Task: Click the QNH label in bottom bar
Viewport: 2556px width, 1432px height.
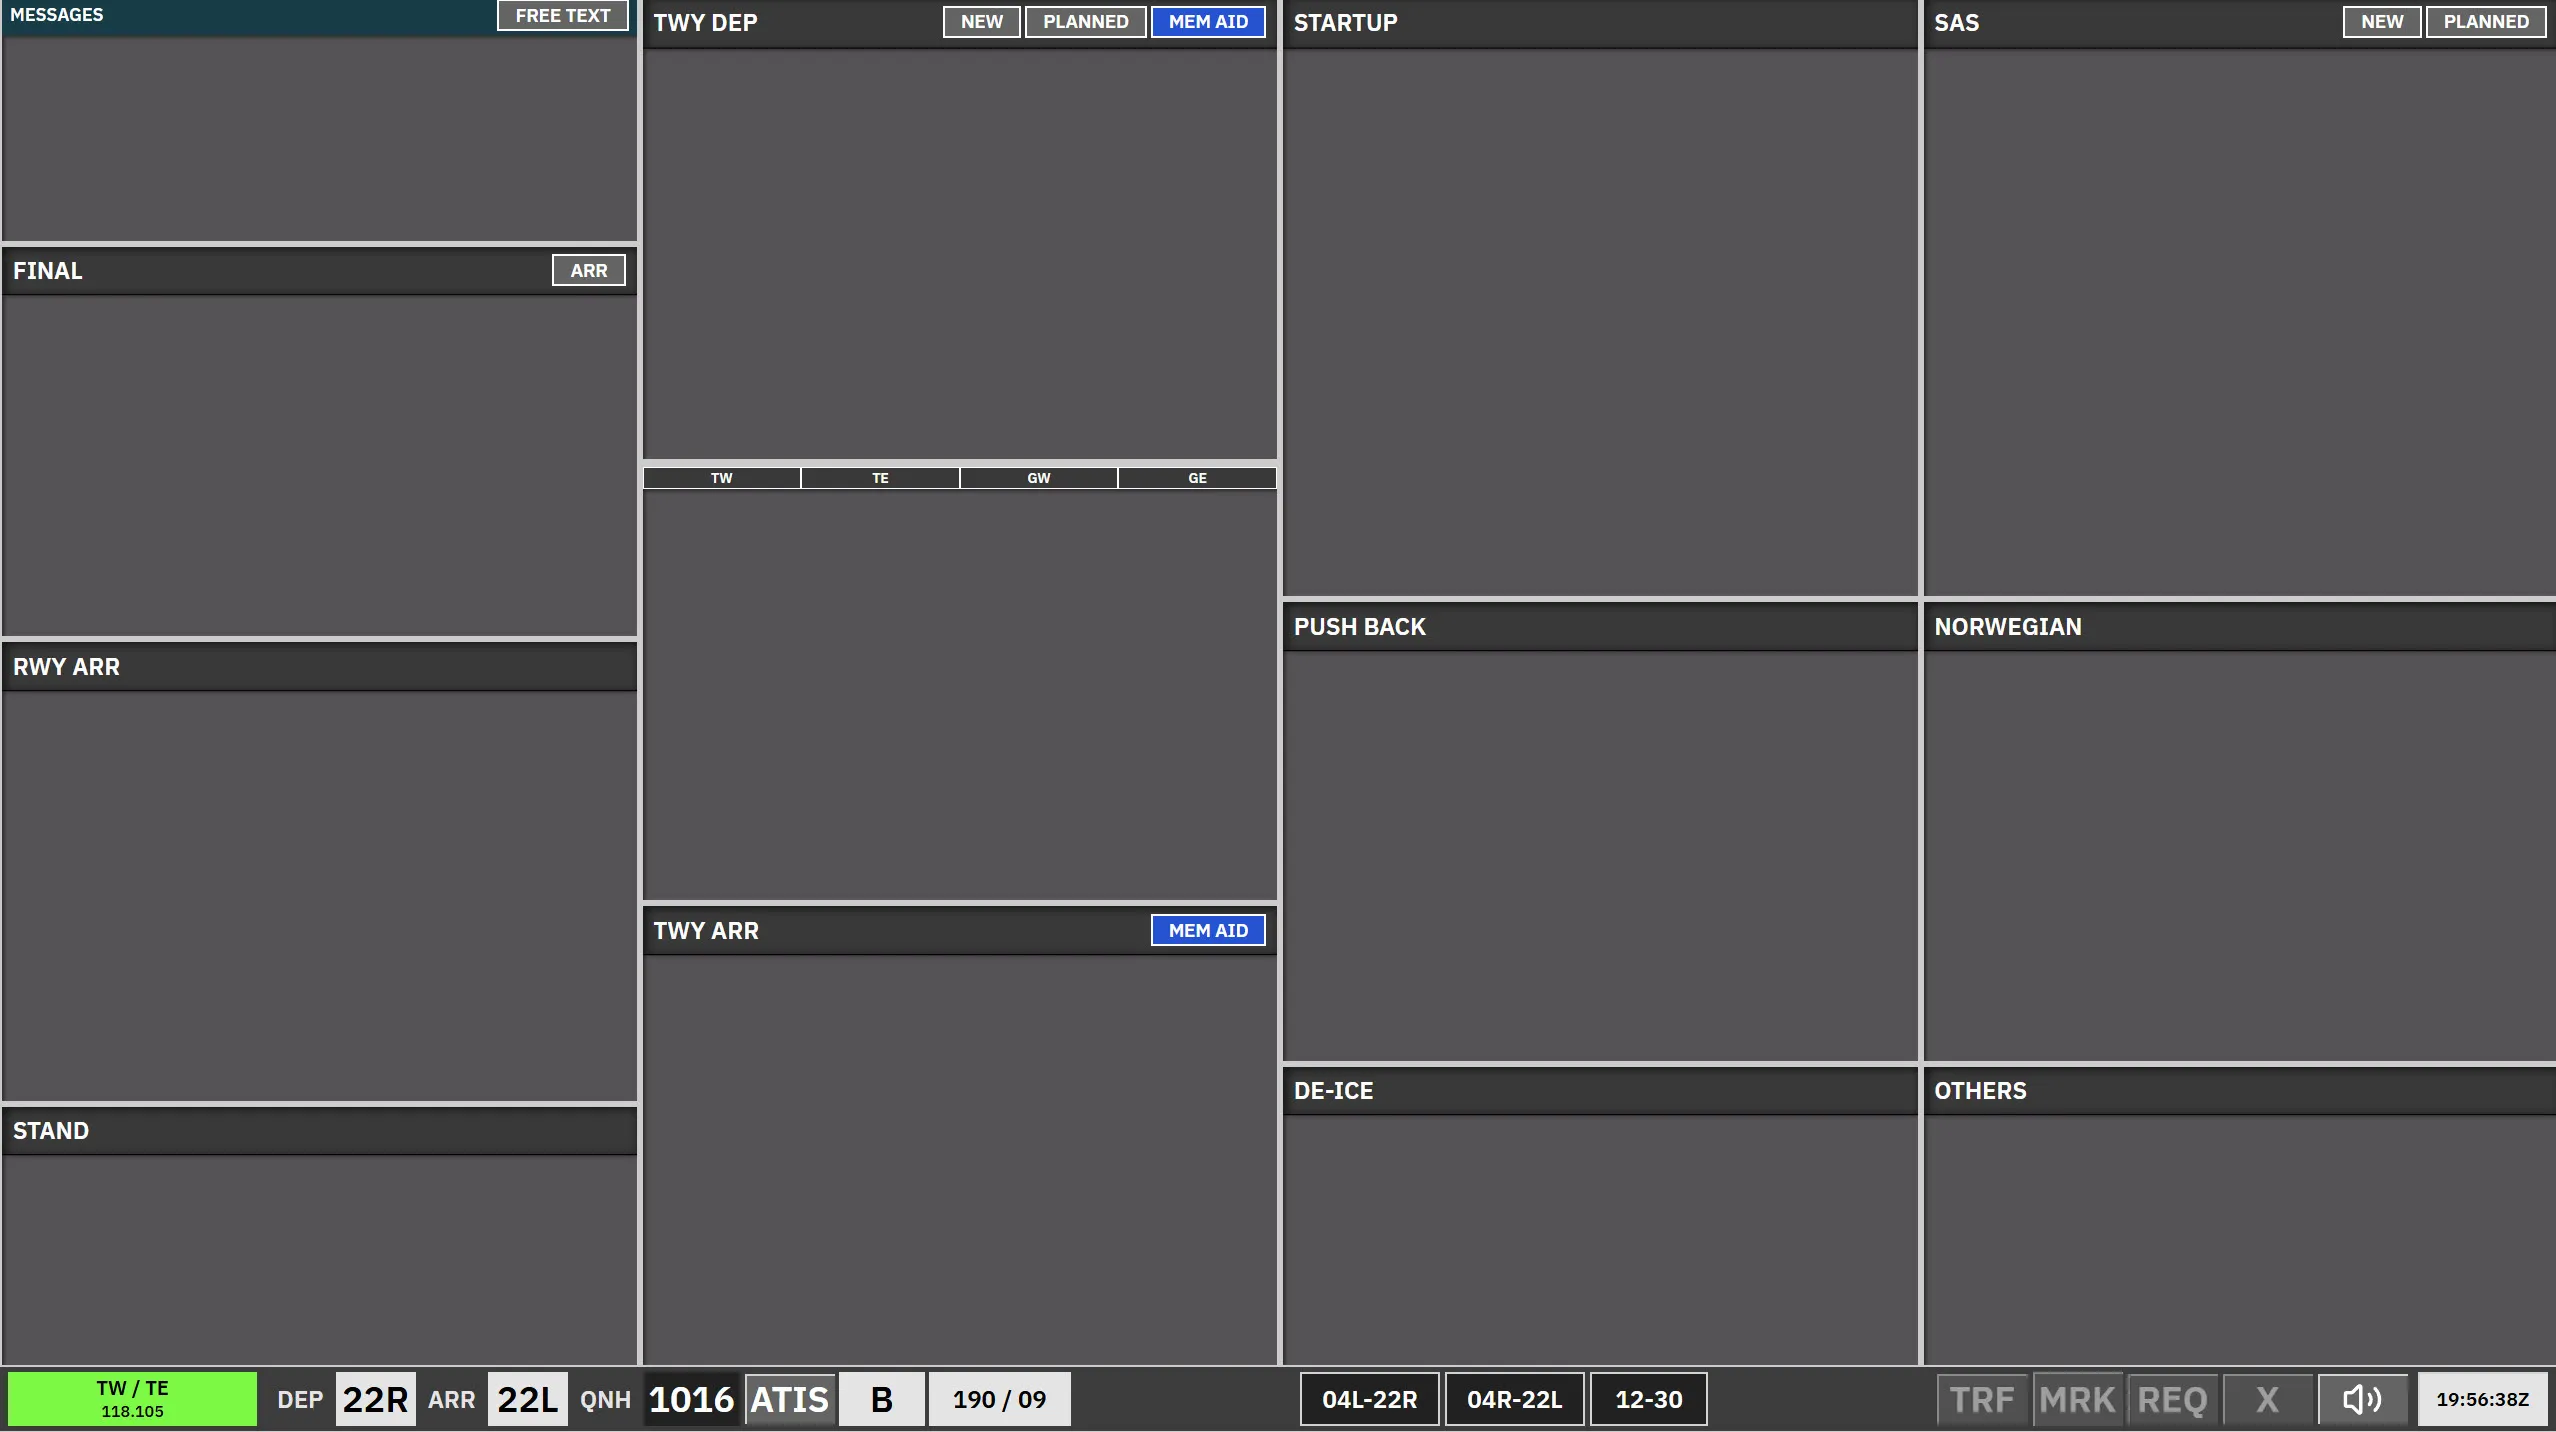Action: tap(605, 1400)
